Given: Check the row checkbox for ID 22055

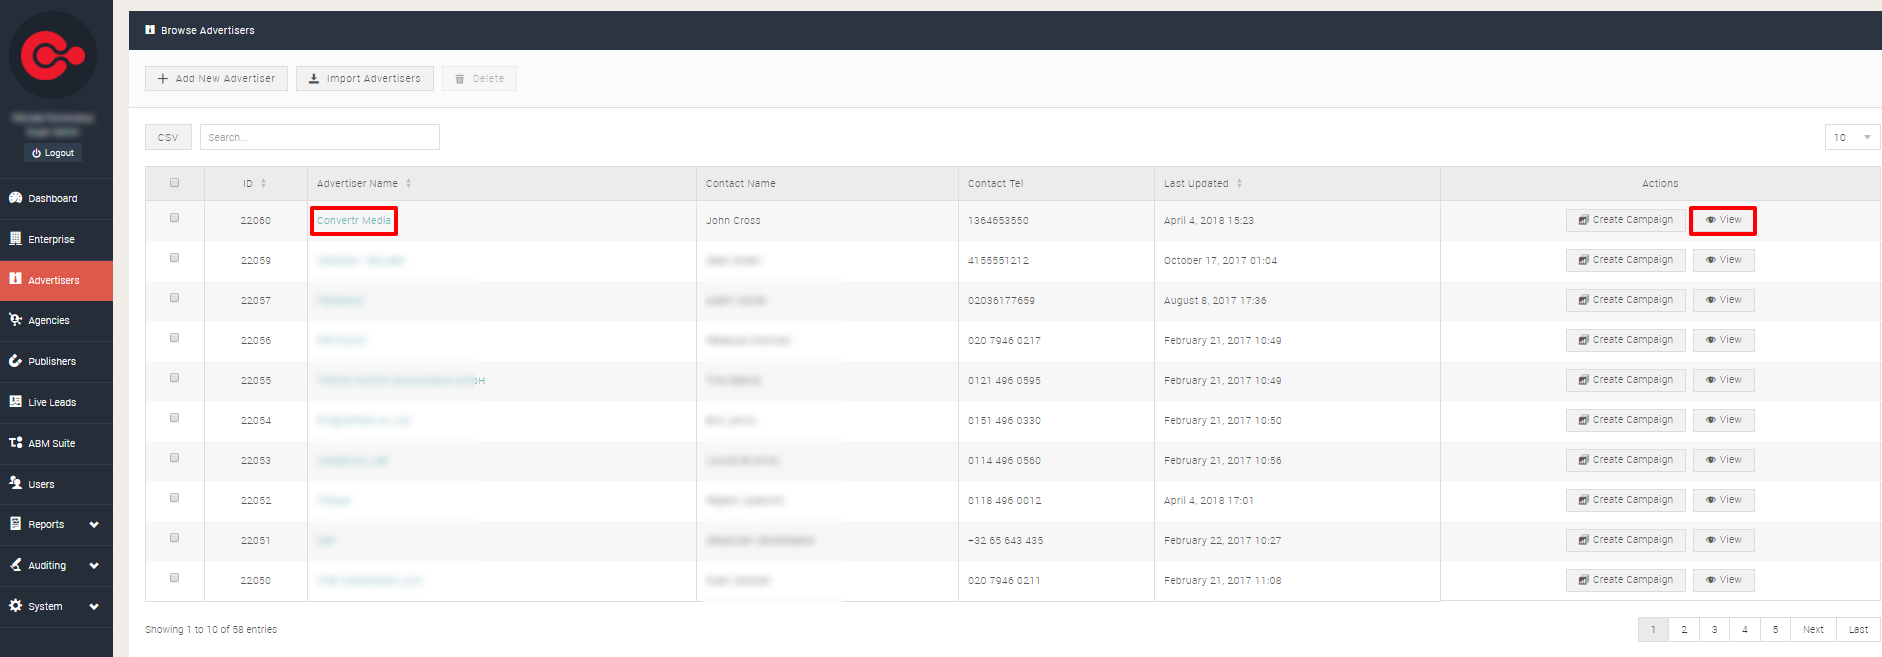Looking at the screenshot, I should pyautogui.click(x=175, y=378).
